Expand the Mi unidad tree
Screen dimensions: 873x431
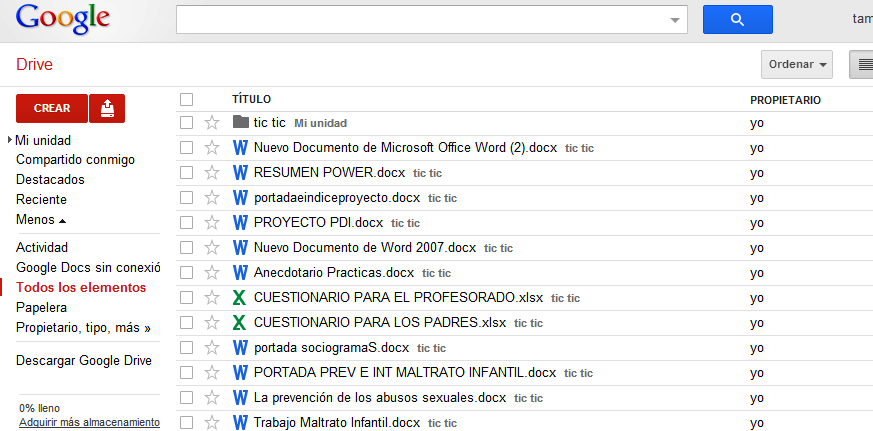click(10, 140)
